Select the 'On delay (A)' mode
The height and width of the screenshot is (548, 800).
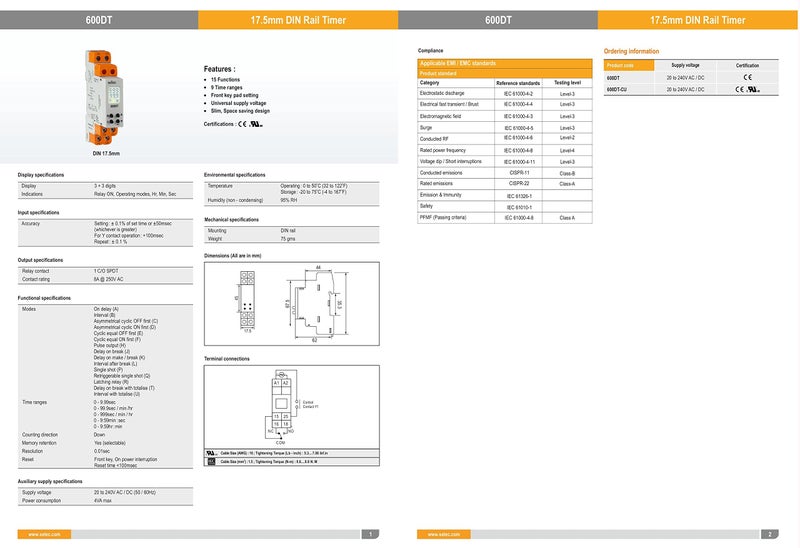[x=106, y=309]
